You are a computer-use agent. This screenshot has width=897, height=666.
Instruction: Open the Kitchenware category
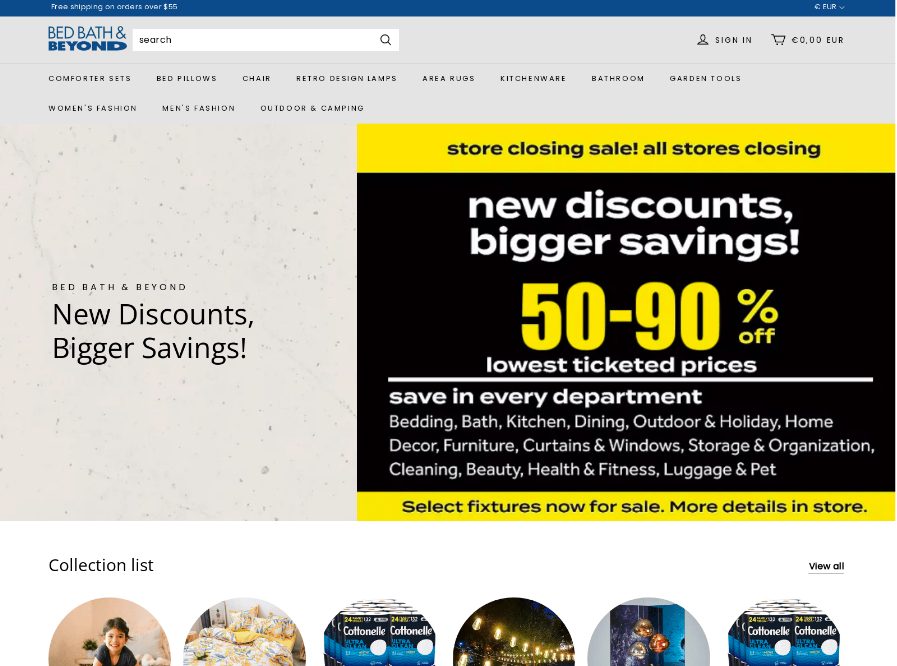533,78
